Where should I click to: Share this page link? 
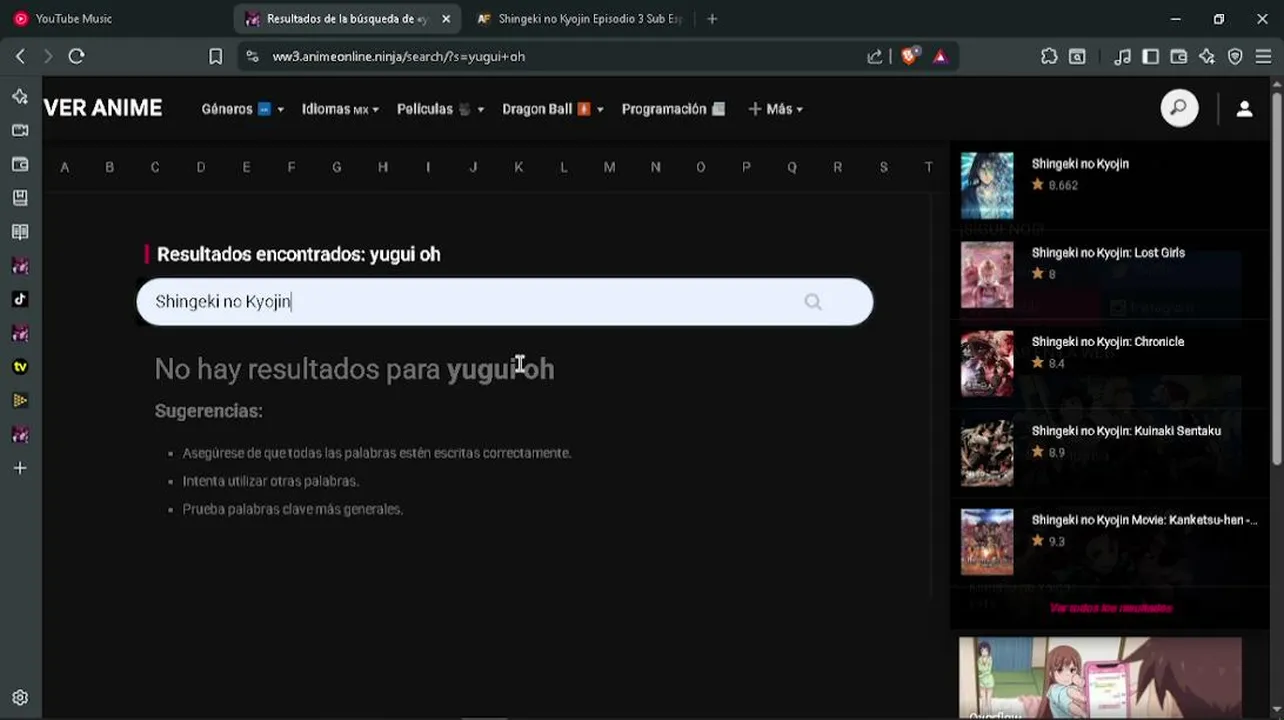tap(875, 57)
